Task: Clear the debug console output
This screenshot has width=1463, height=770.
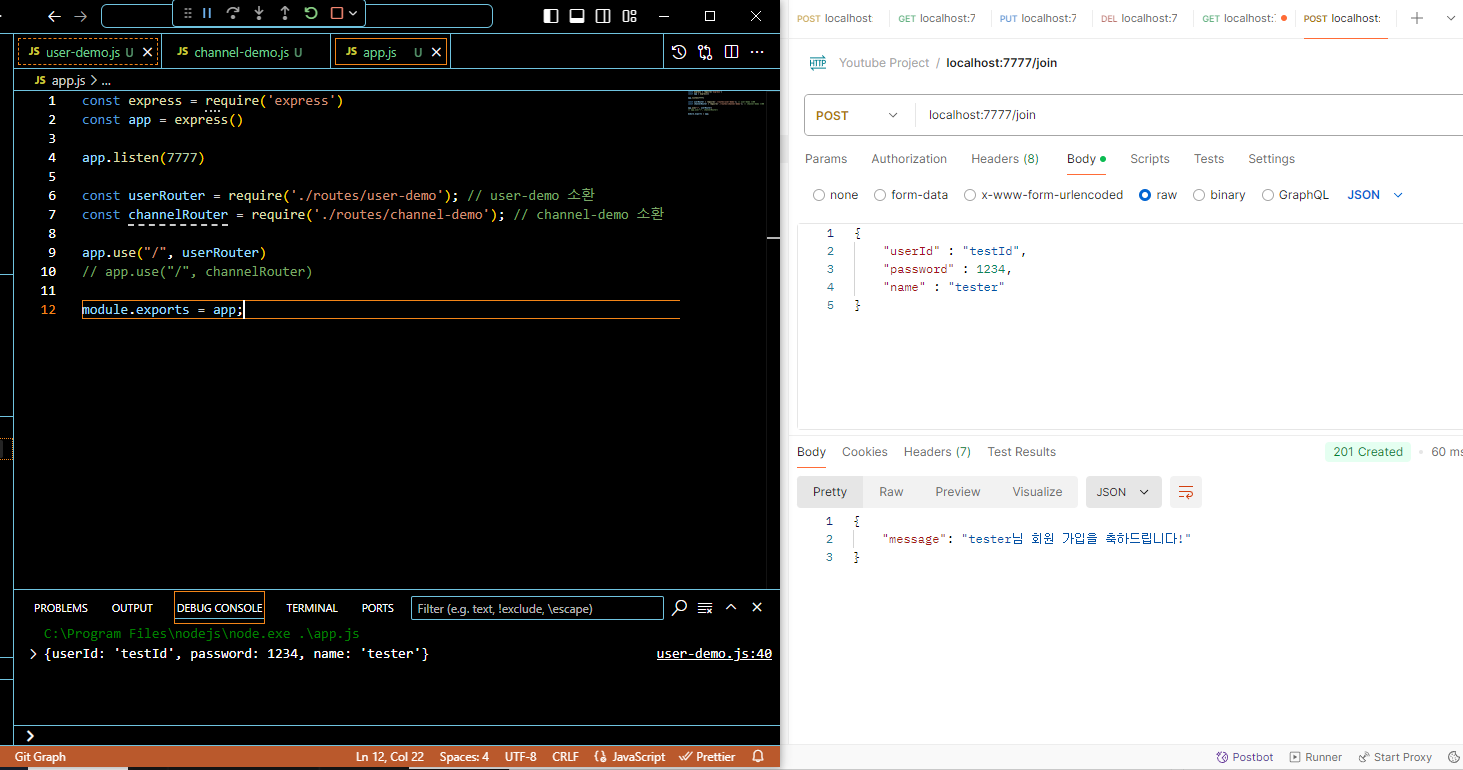Action: [x=705, y=608]
